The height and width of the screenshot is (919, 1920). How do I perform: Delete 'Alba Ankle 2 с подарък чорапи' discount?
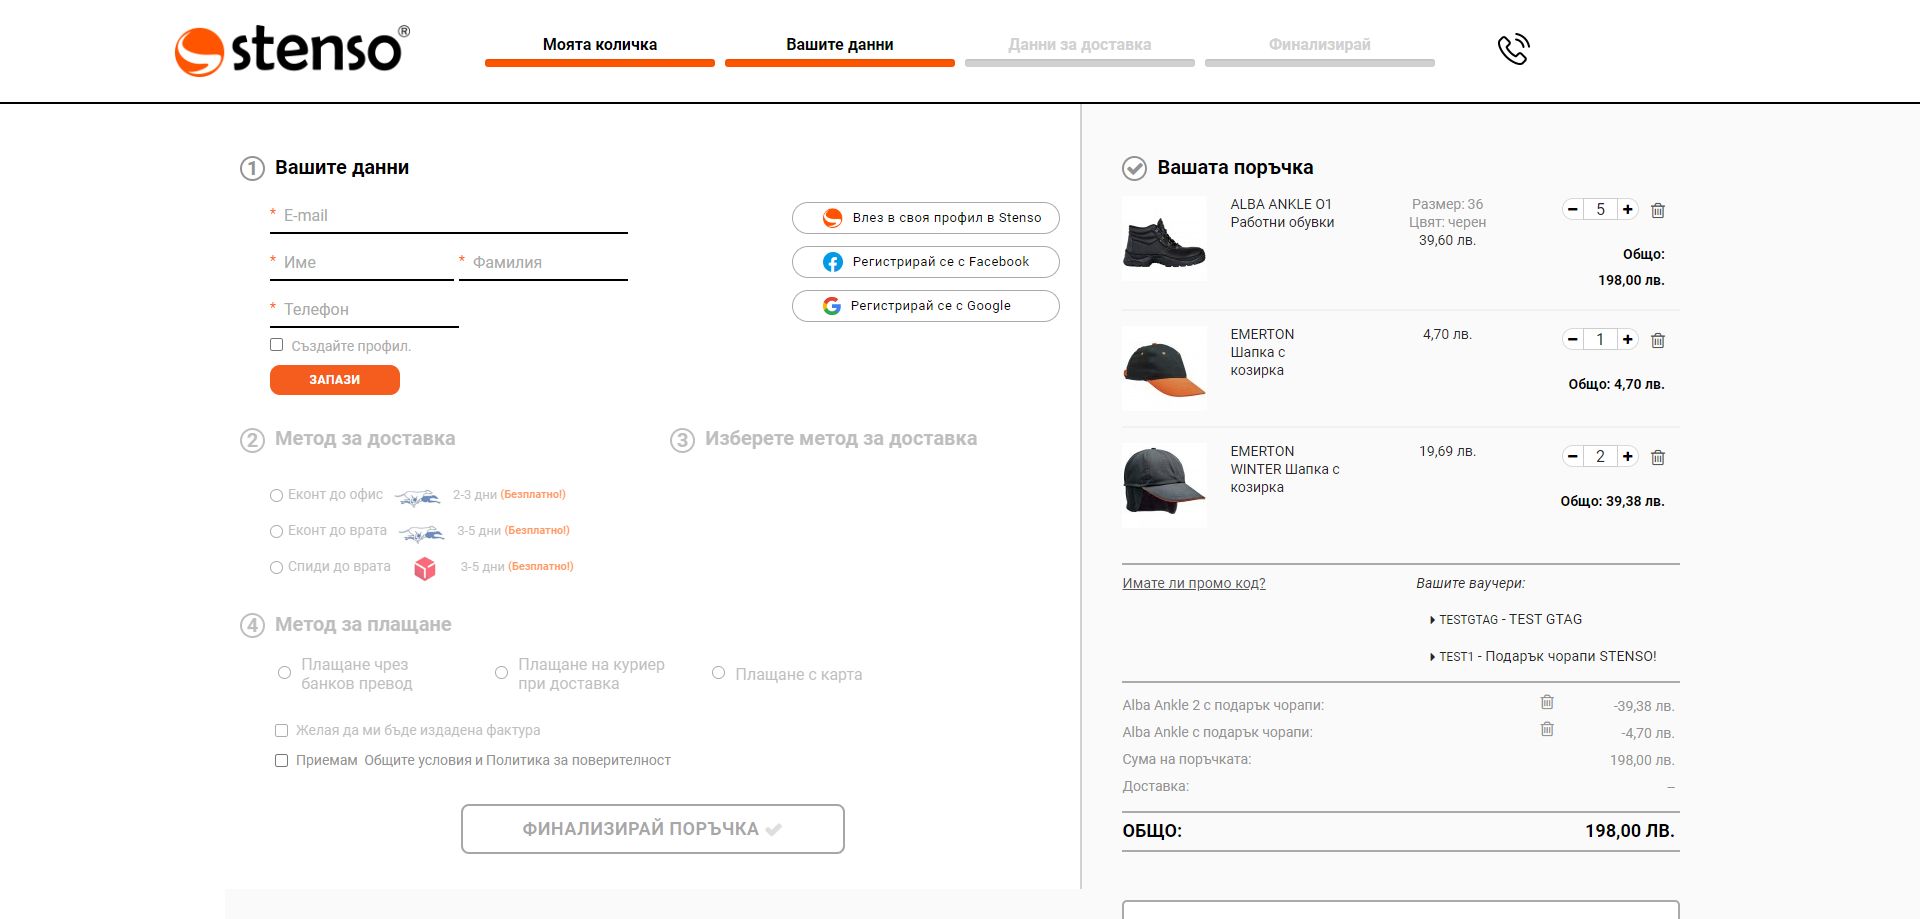(1547, 702)
